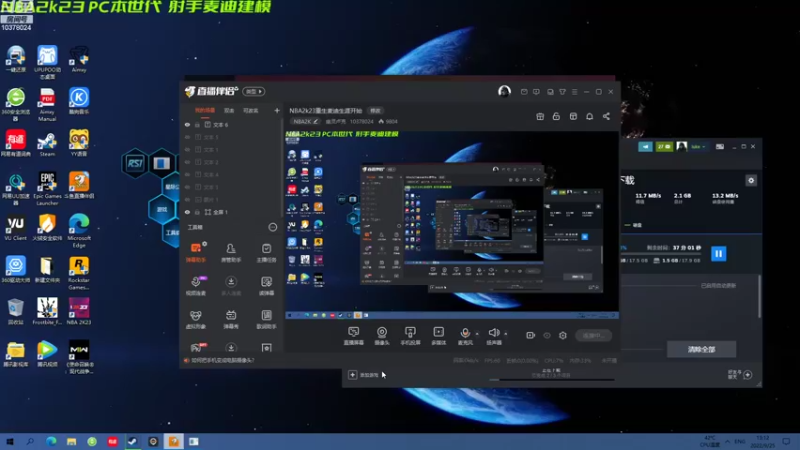Add a new scene with the plus icon
This screenshot has width=800, height=450.
point(277,110)
